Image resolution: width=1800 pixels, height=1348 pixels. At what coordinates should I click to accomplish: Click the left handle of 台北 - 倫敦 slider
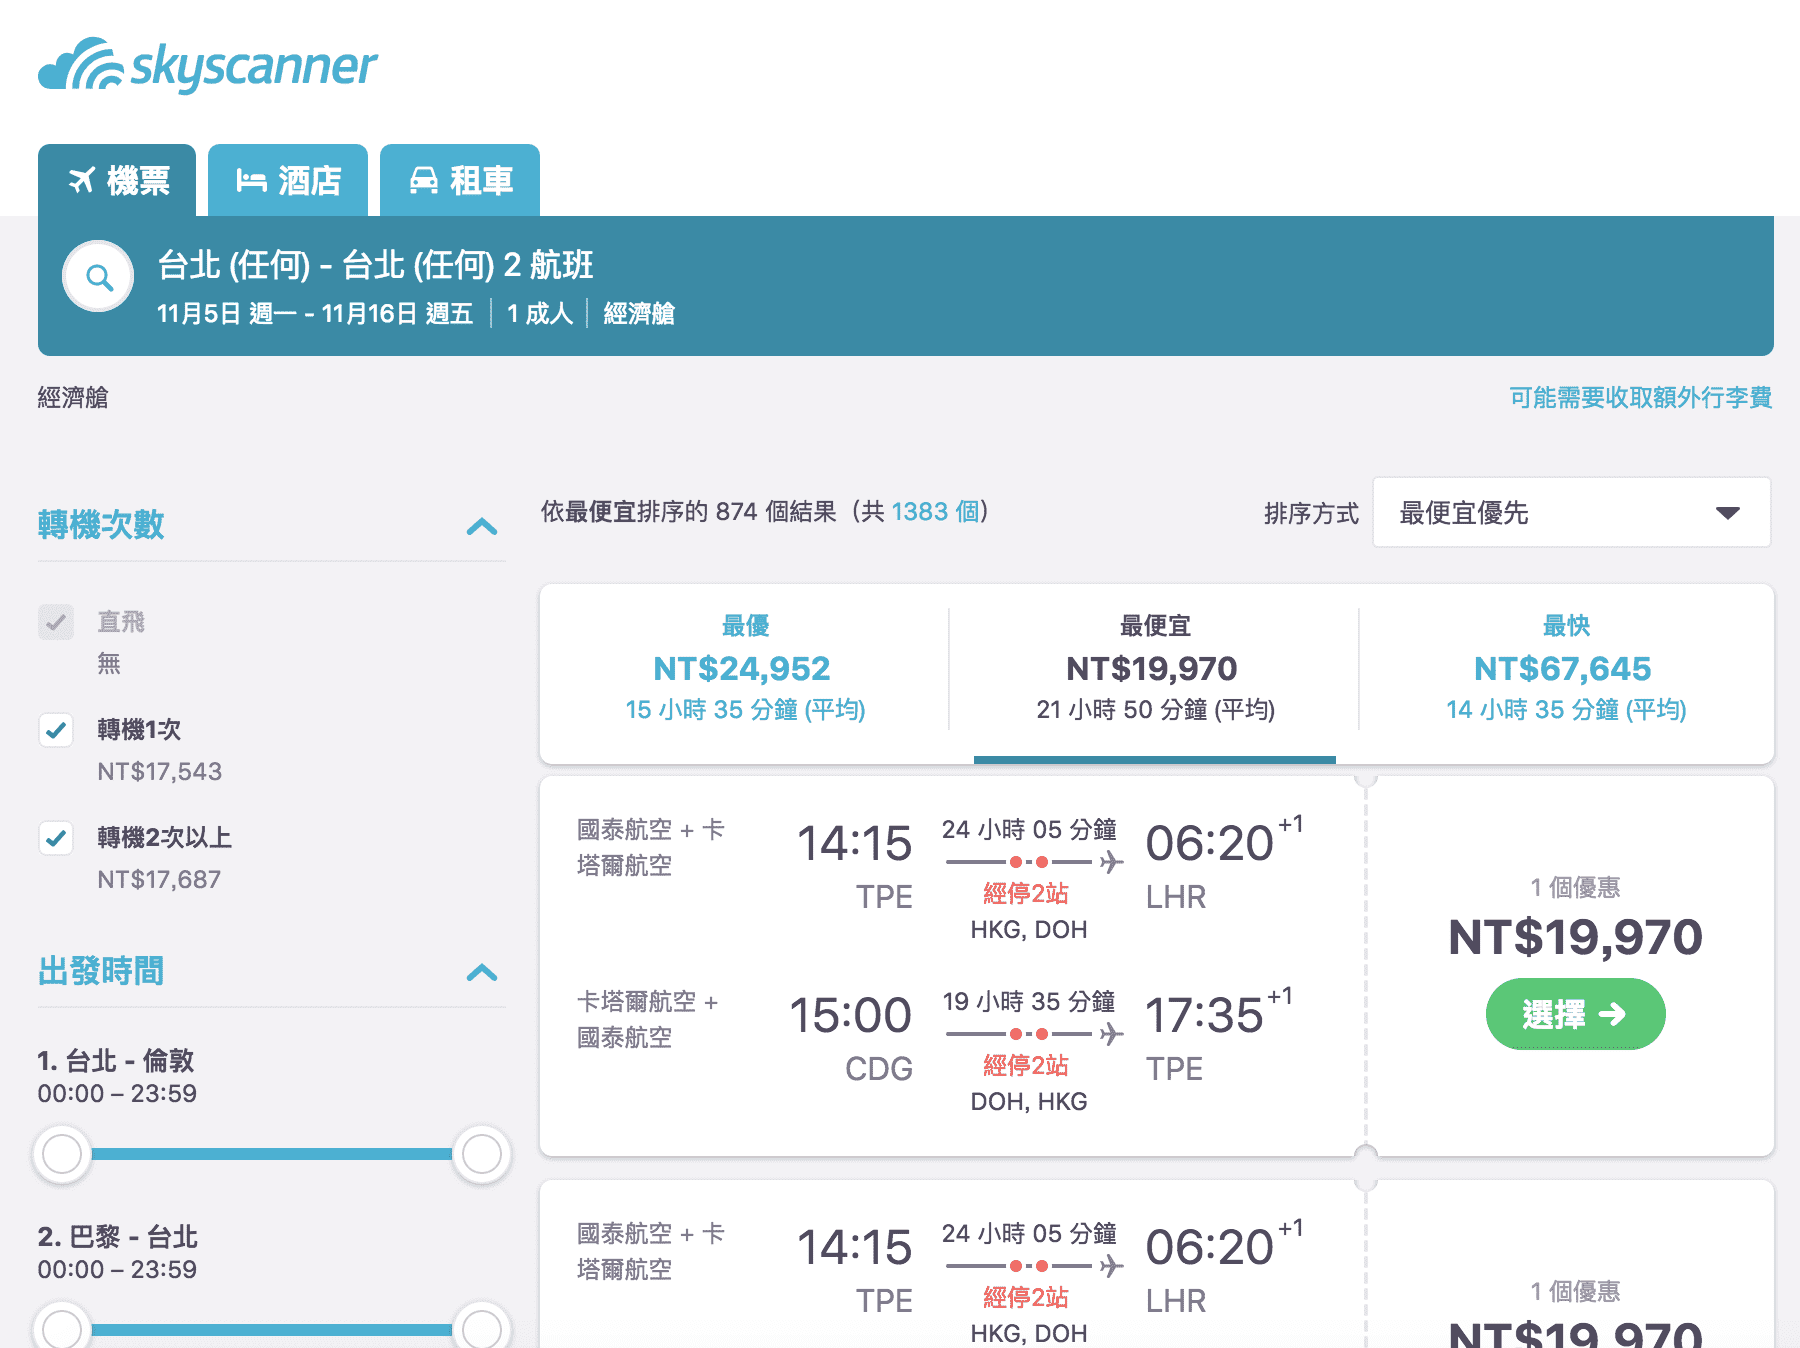62,1154
